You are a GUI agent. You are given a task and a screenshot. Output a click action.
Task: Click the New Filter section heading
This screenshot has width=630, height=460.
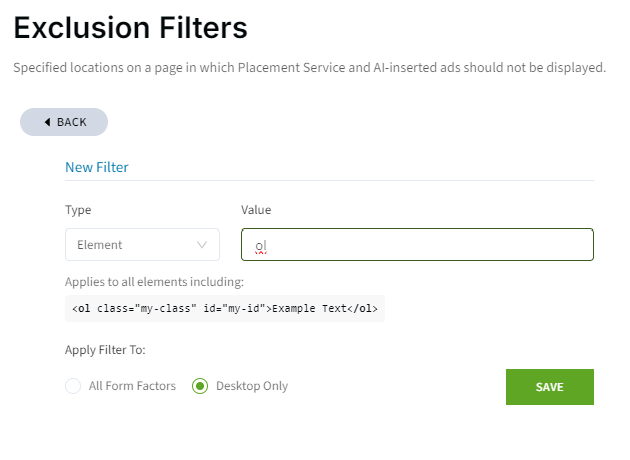(97, 167)
